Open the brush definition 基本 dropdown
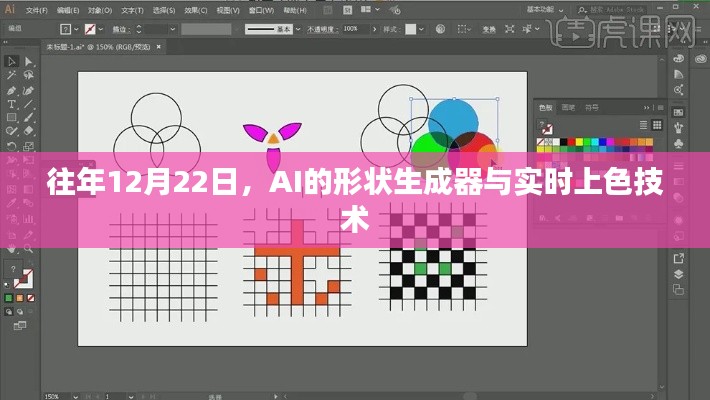The image size is (710, 400). click(297, 29)
